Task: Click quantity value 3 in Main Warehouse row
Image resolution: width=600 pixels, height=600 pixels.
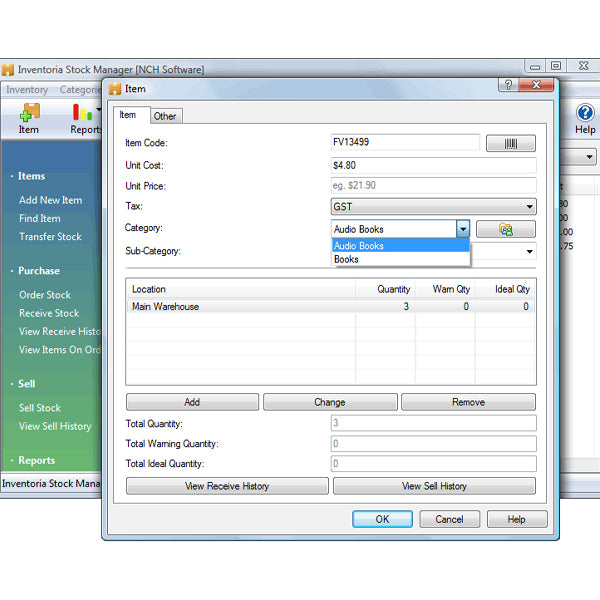Action: [406, 307]
